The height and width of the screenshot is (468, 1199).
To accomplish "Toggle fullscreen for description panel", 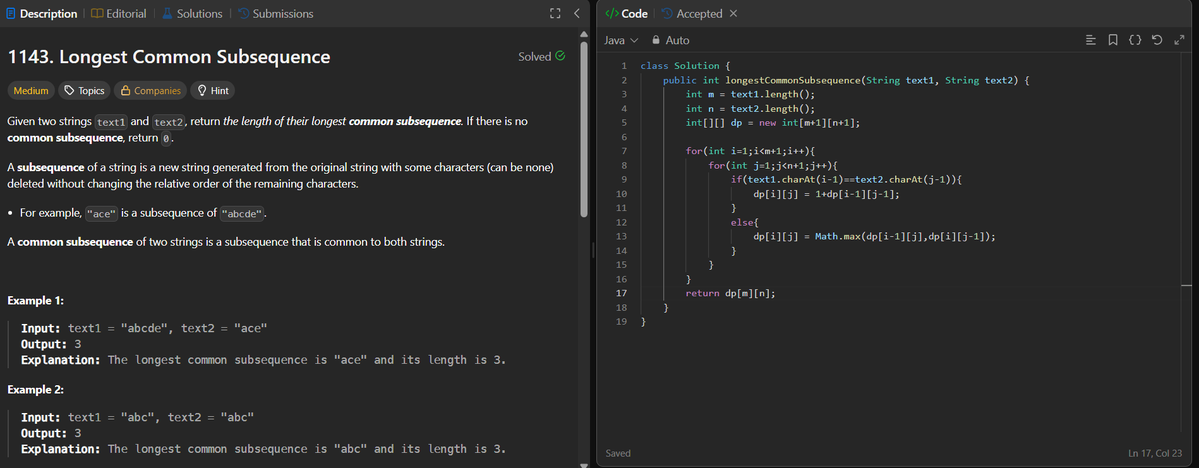I will point(555,14).
